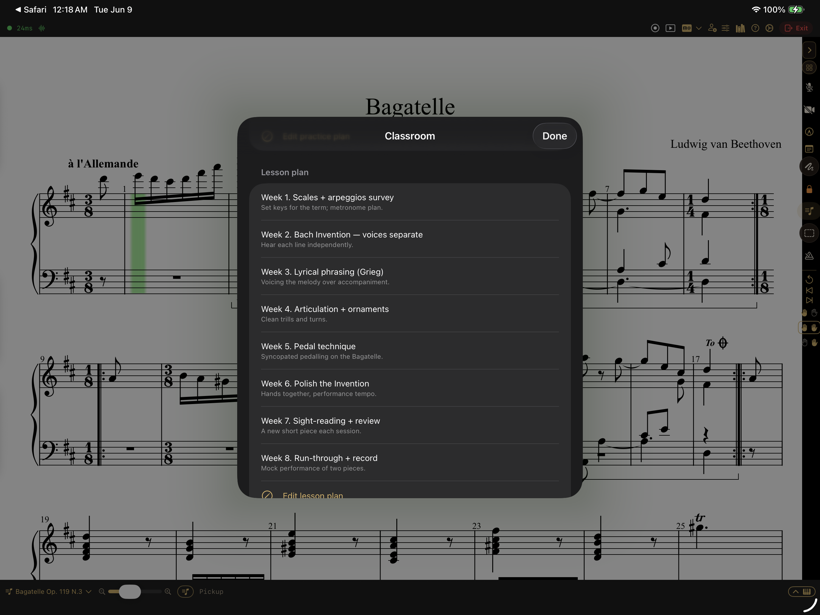Expand the chevron next to display mode icon
820x615 pixels.
coord(699,28)
